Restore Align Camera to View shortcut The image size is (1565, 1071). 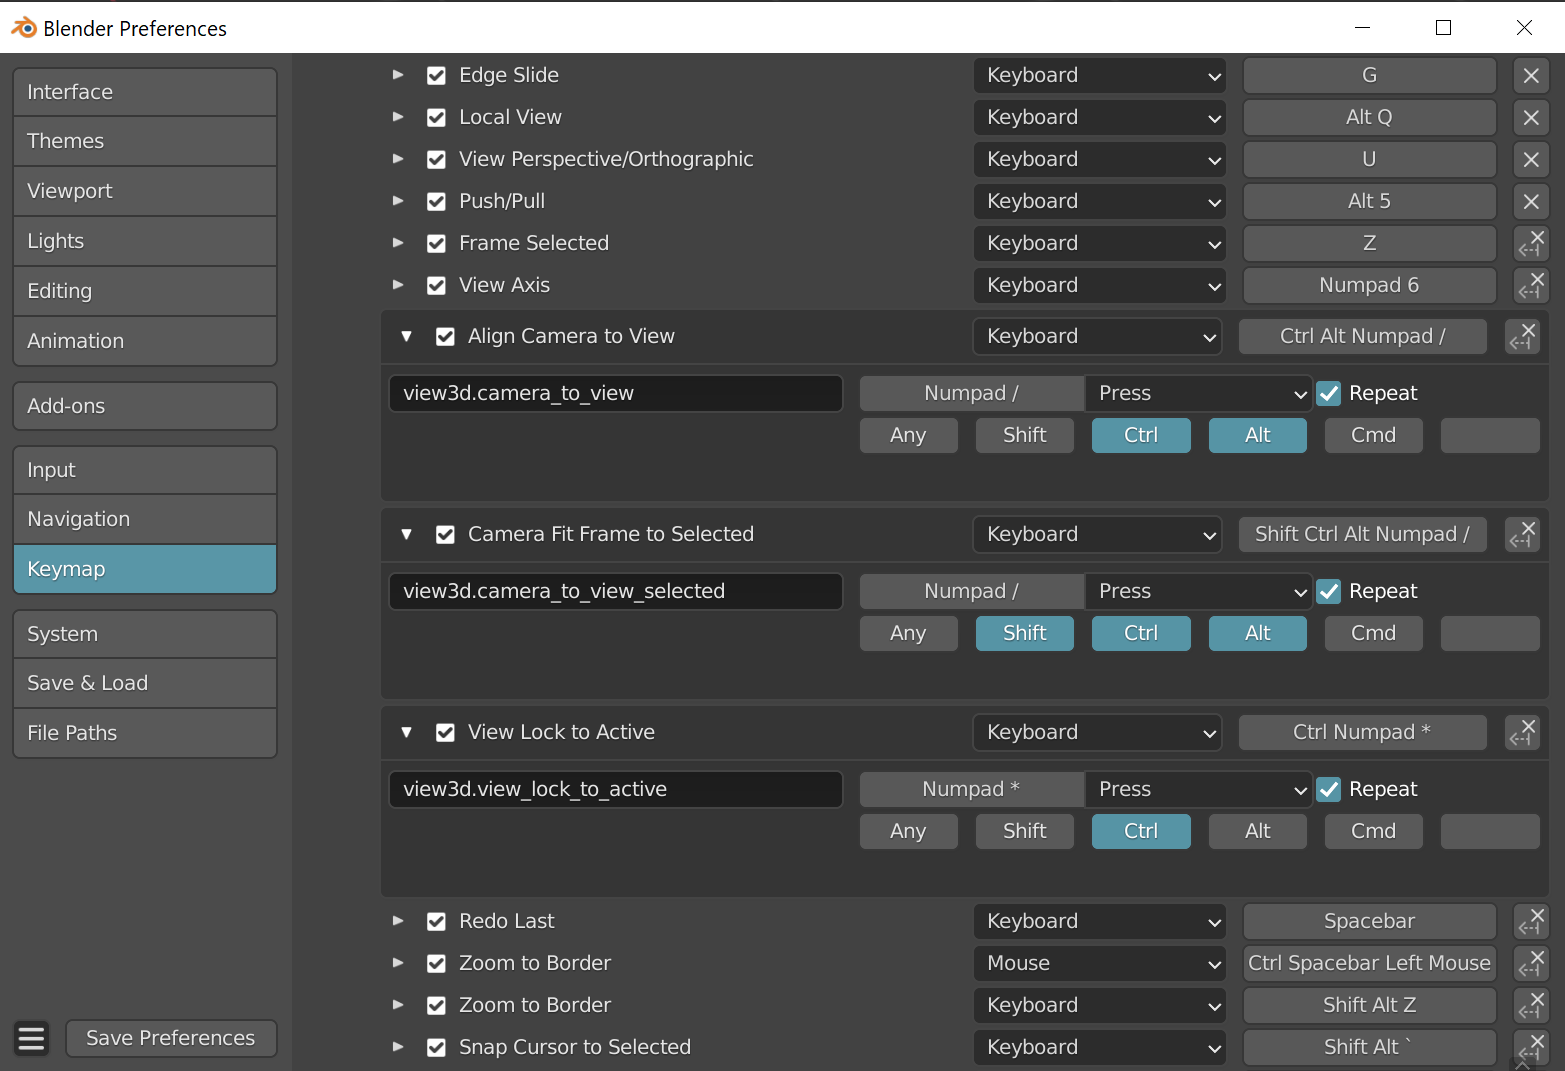(1522, 337)
